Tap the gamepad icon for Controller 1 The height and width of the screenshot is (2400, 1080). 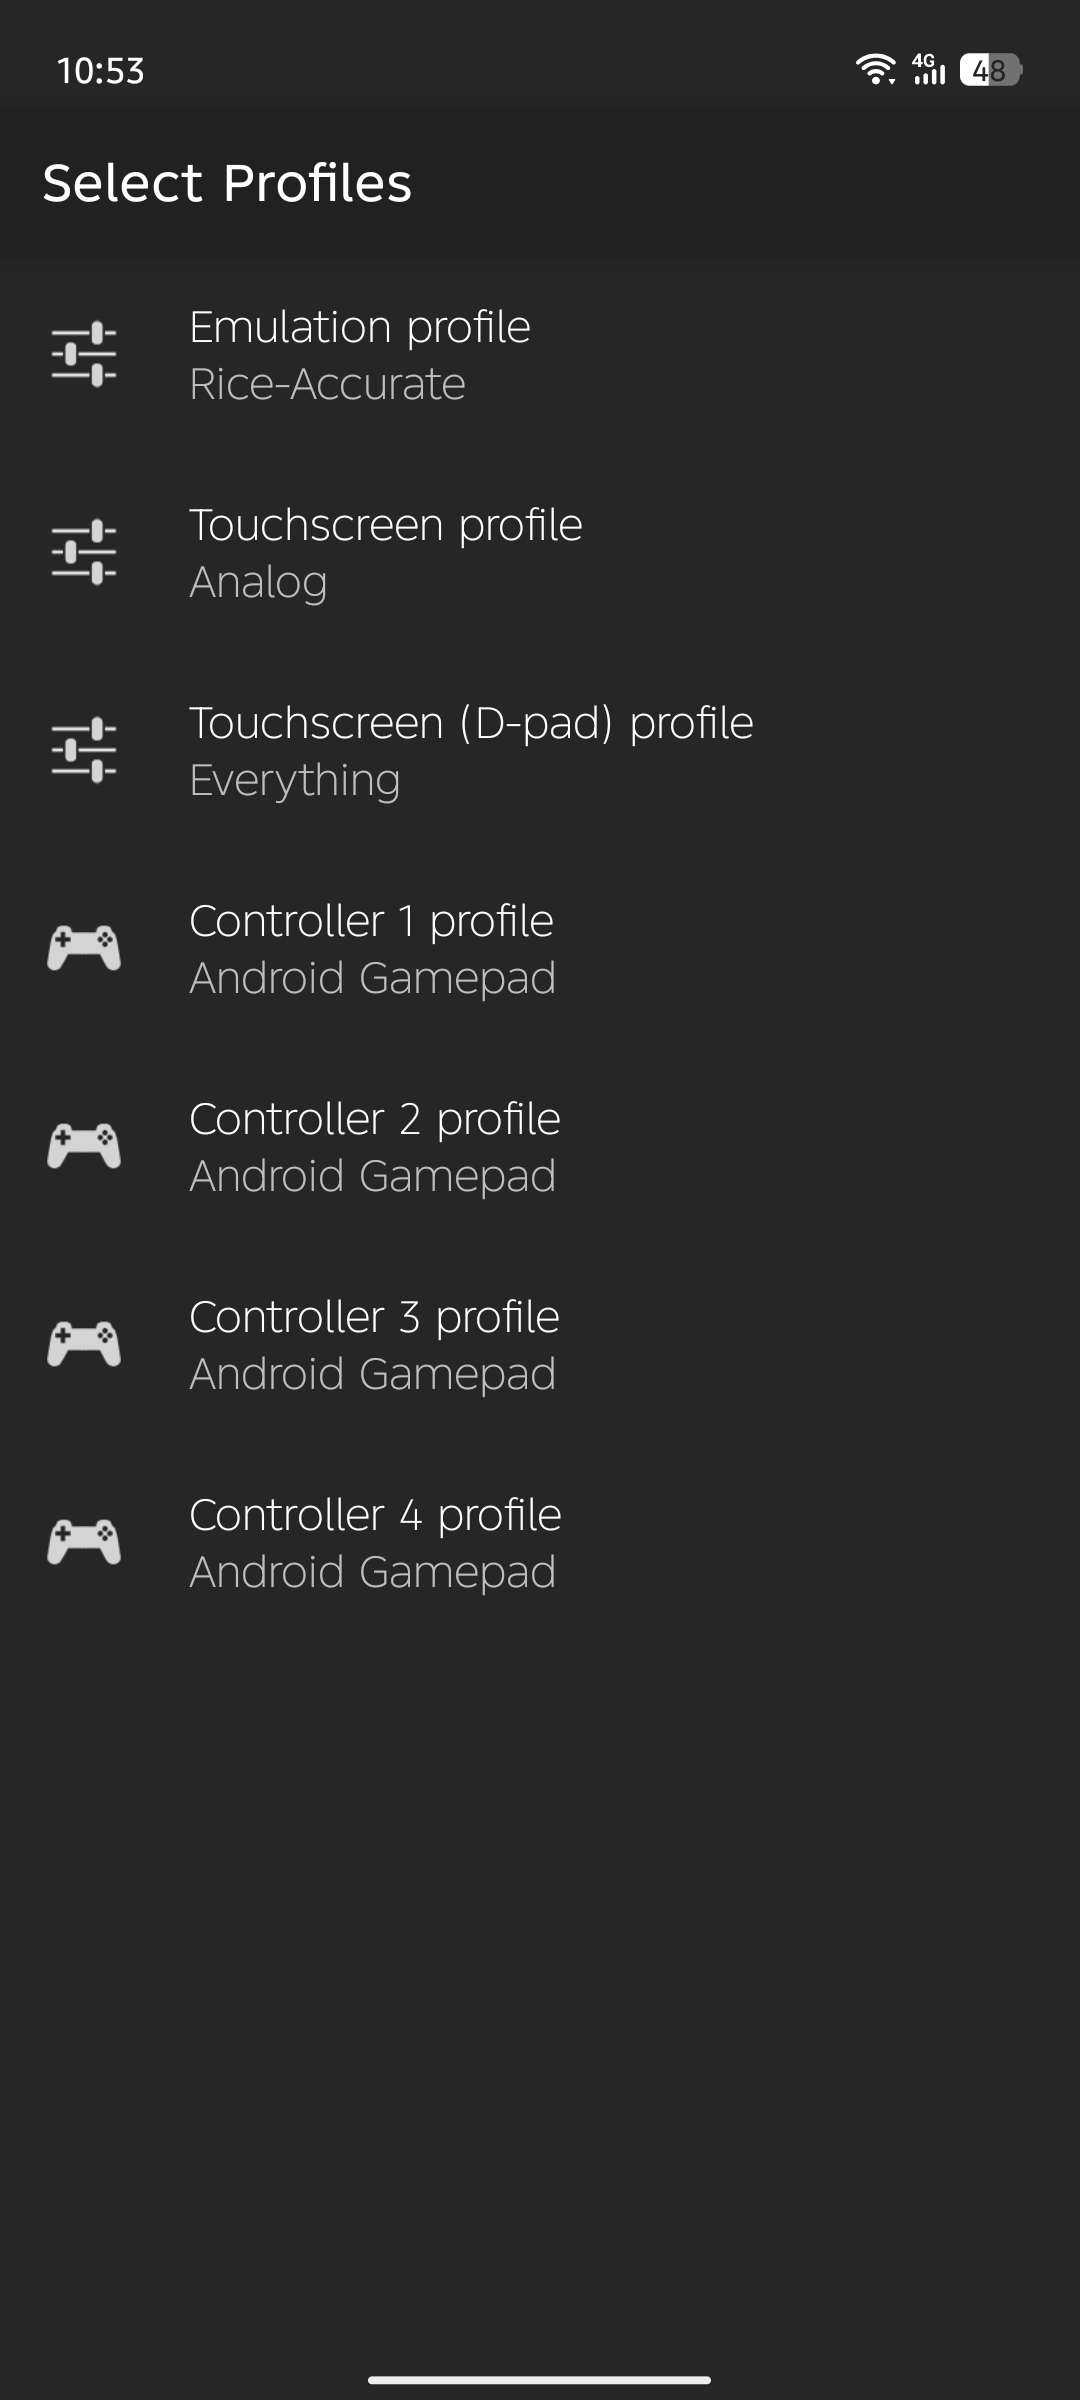pos(84,948)
